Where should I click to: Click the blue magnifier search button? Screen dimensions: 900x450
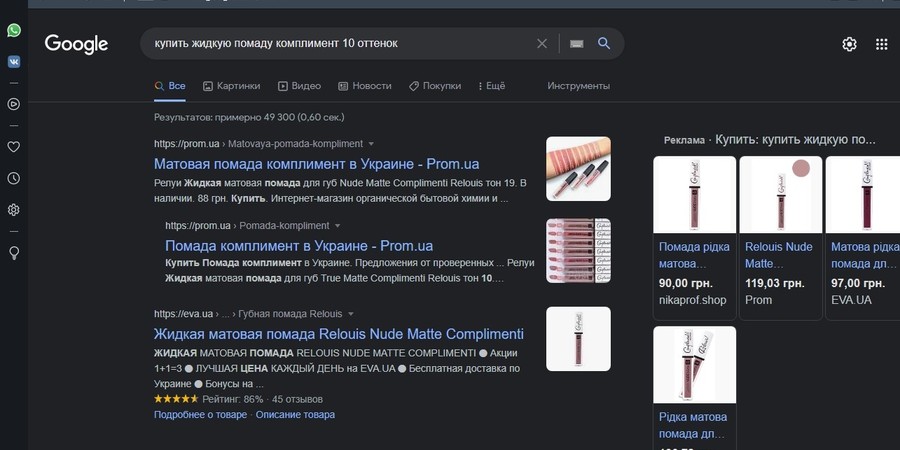pos(604,44)
